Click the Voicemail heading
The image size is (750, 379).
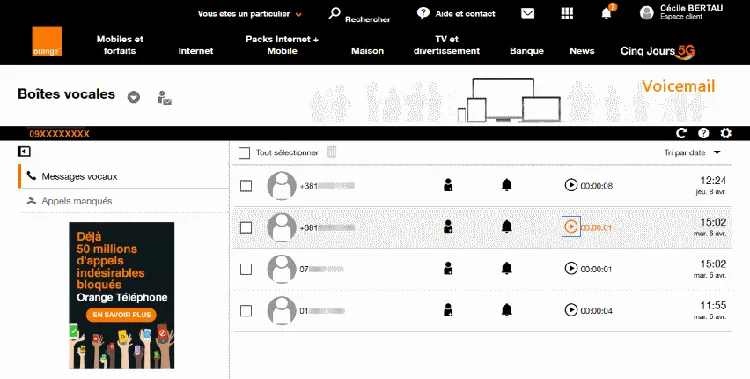click(x=678, y=86)
